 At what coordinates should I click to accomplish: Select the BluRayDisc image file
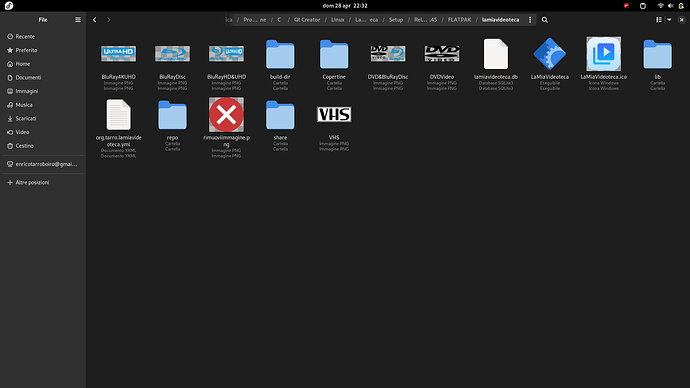[x=172, y=54]
